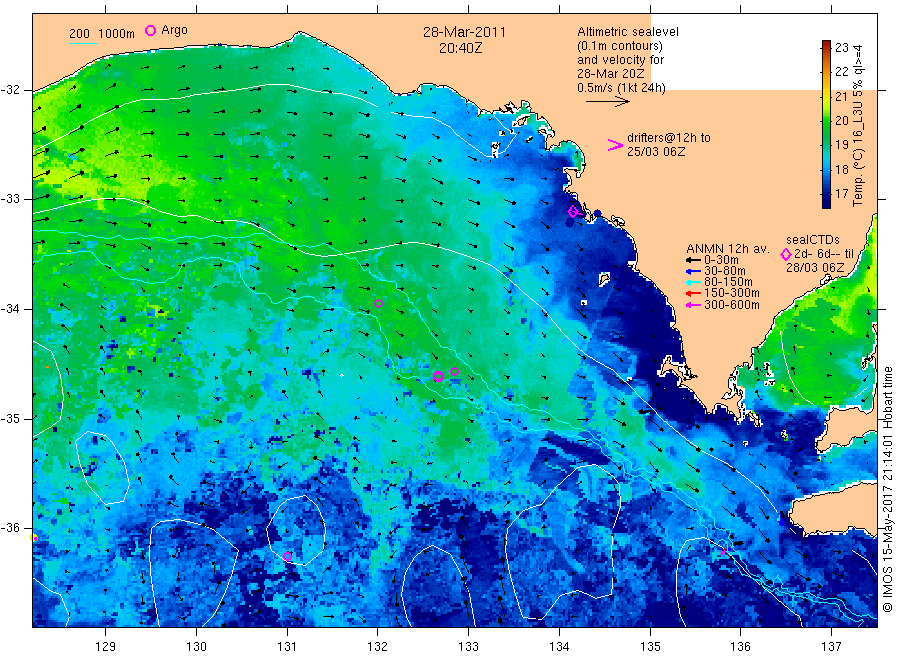Click the vertical IMOS copyright timestamp text

click(x=887, y=489)
